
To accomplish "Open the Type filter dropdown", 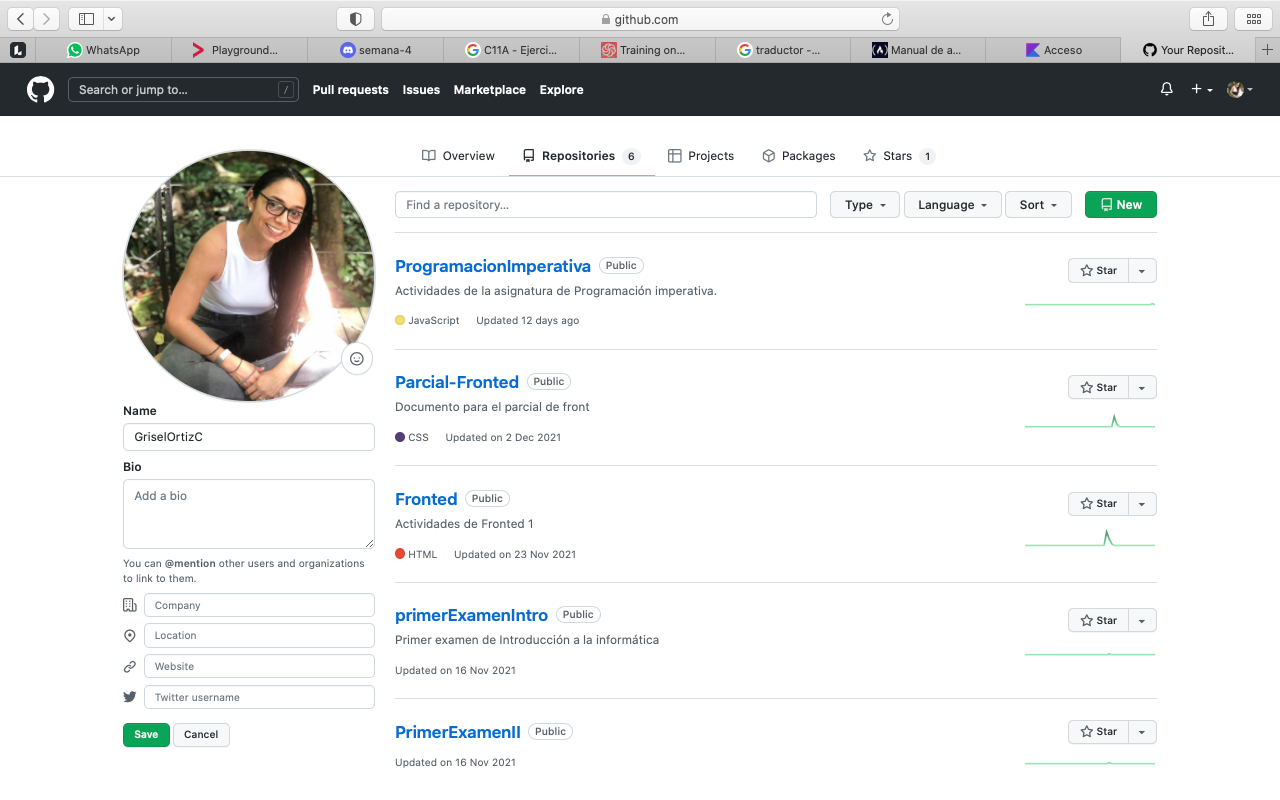I will 864,205.
